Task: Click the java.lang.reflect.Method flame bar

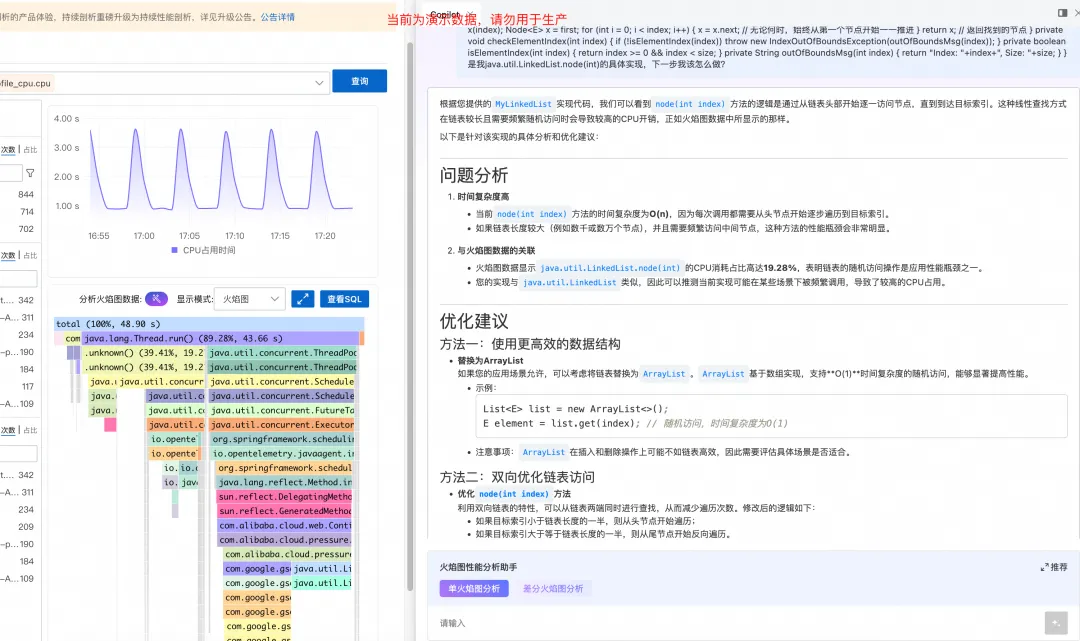Action: point(284,483)
